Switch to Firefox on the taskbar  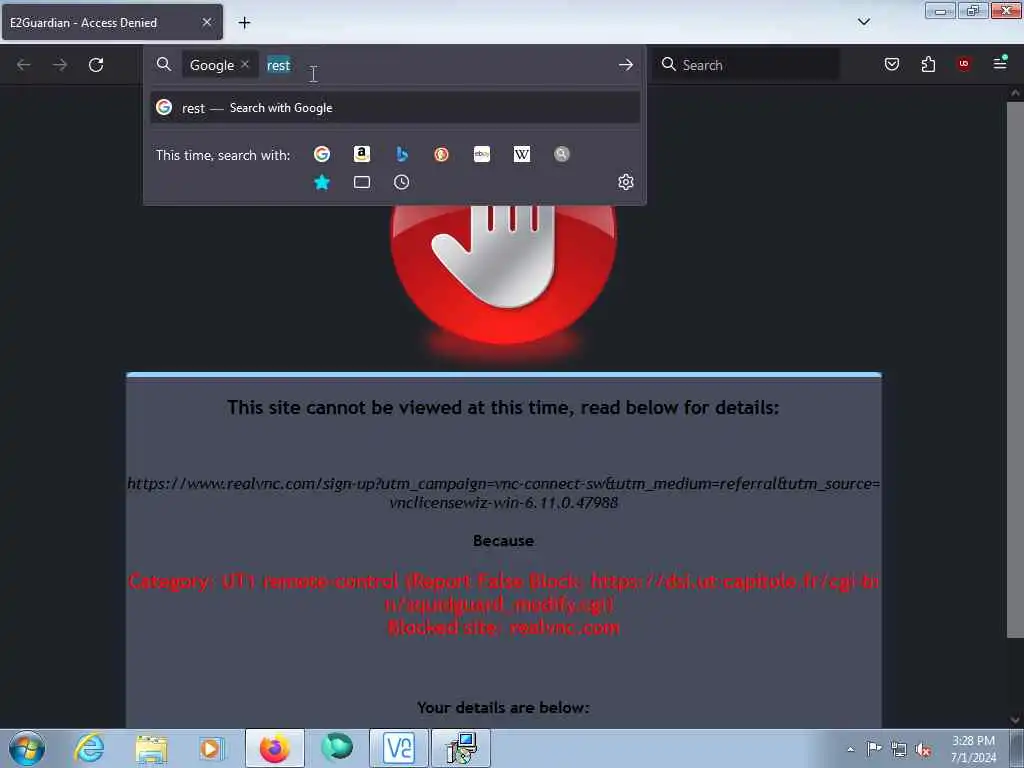click(274, 748)
